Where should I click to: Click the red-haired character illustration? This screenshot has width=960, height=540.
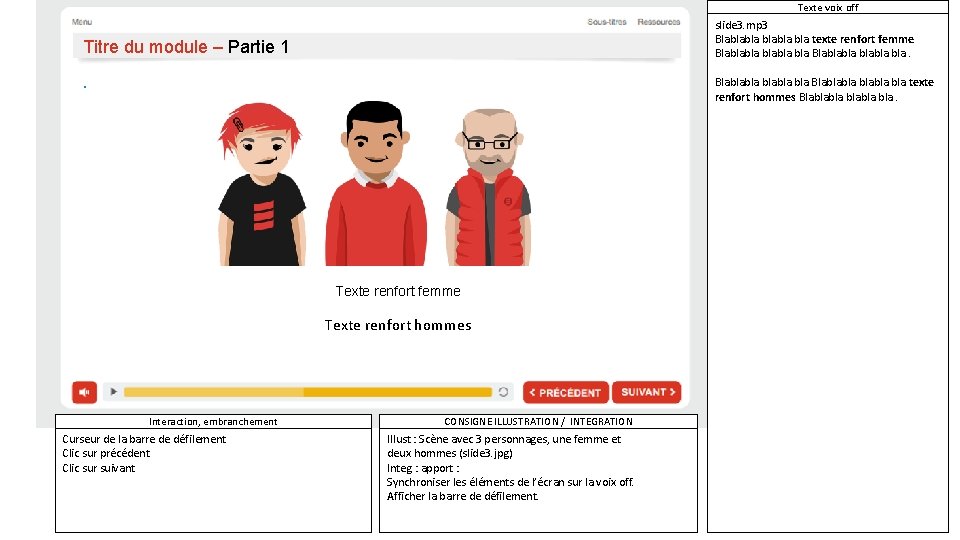point(262,184)
